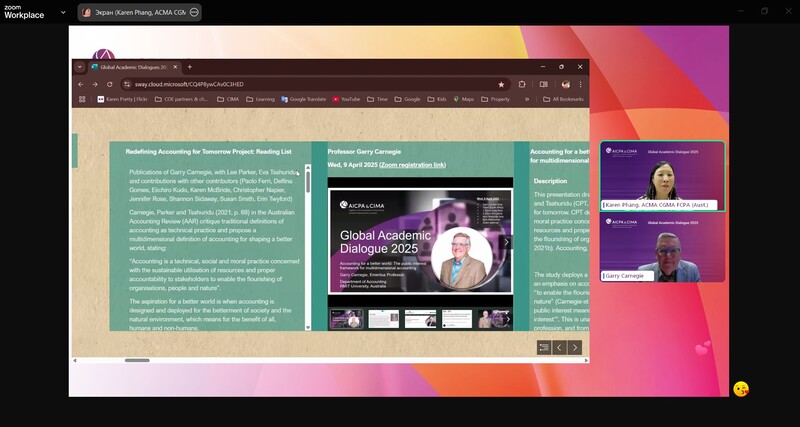Open the Chrome three-dot menu

tap(580, 84)
